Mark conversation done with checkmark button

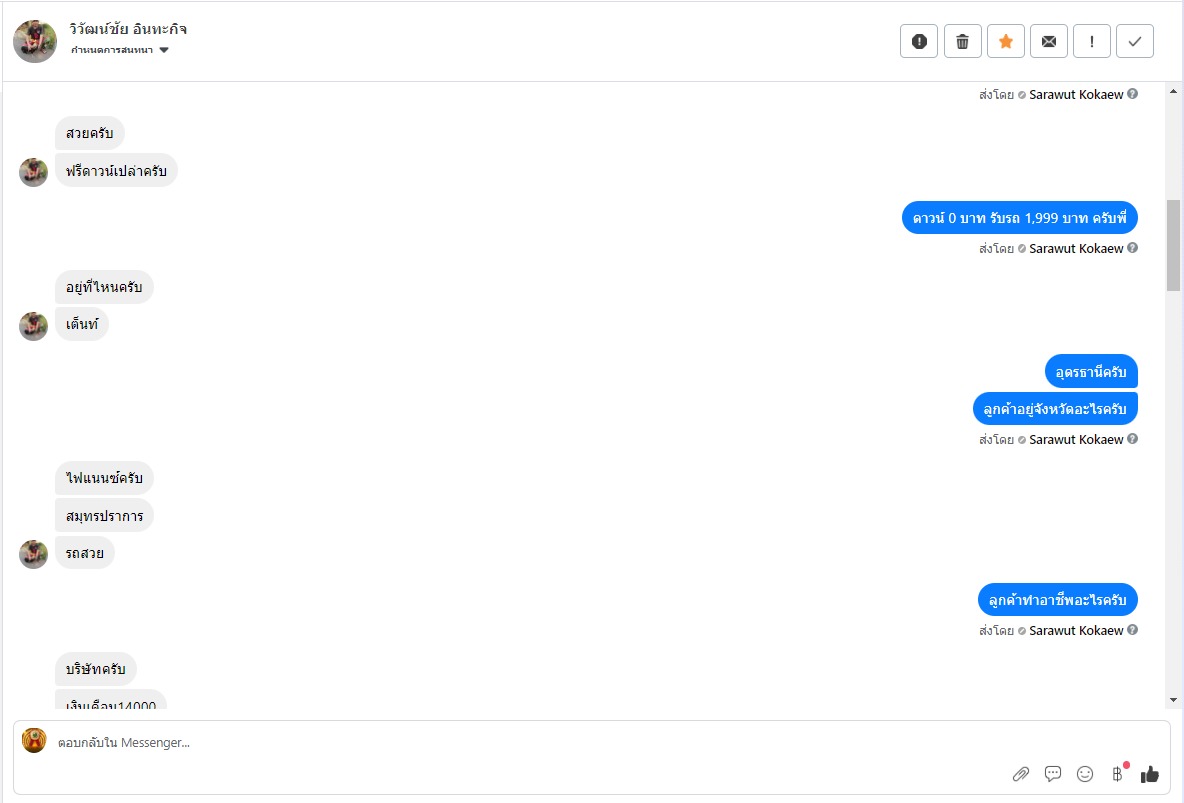1135,41
